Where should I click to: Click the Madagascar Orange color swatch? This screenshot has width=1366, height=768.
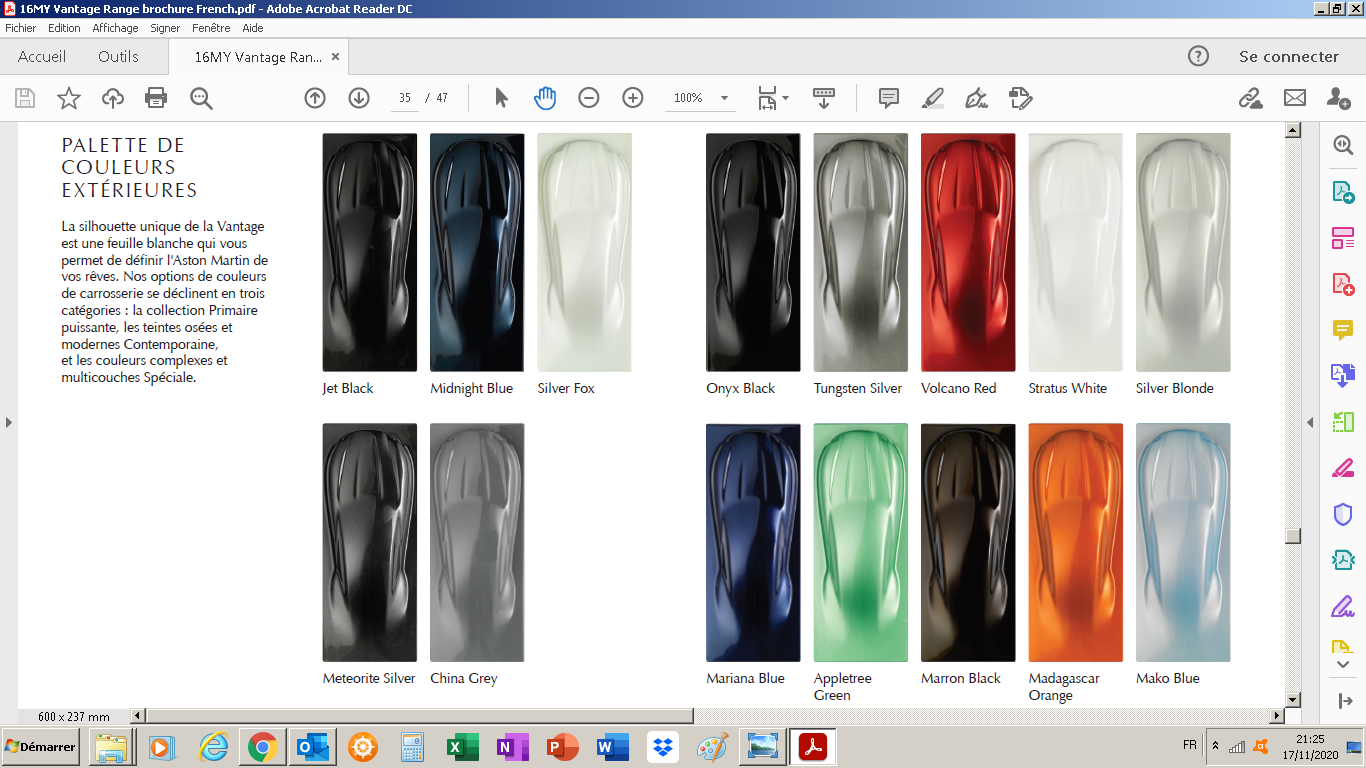[x=1075, y=543]
